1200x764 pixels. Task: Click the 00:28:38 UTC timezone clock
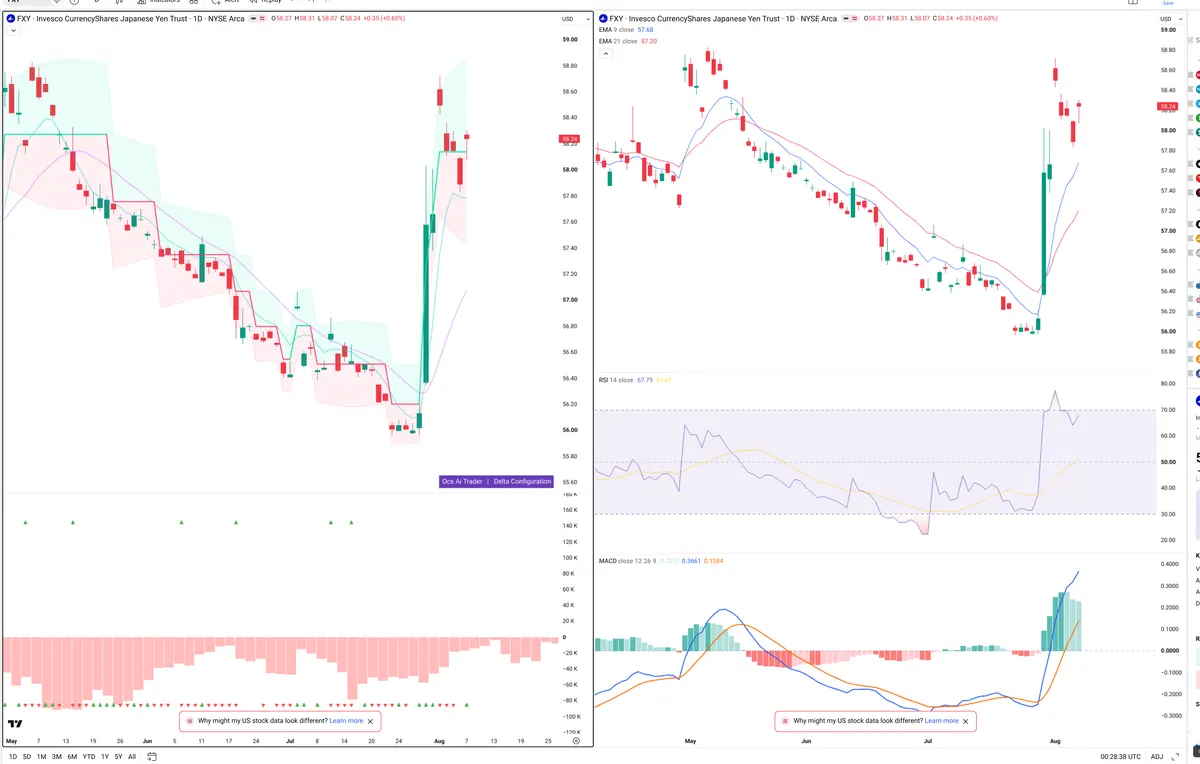1120,757
